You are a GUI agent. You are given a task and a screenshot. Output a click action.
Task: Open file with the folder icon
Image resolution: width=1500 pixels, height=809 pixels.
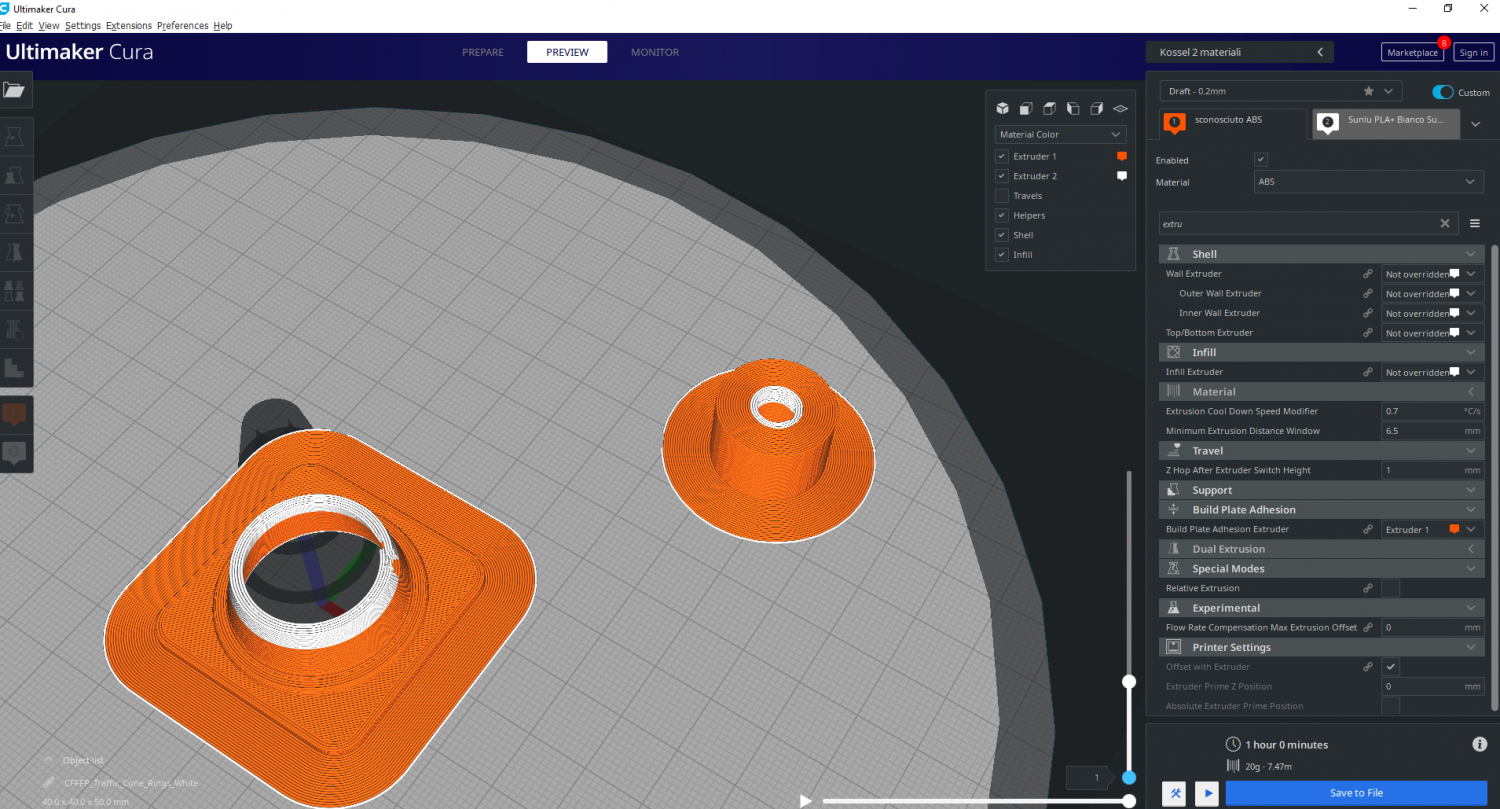click(x=14, y=90)
